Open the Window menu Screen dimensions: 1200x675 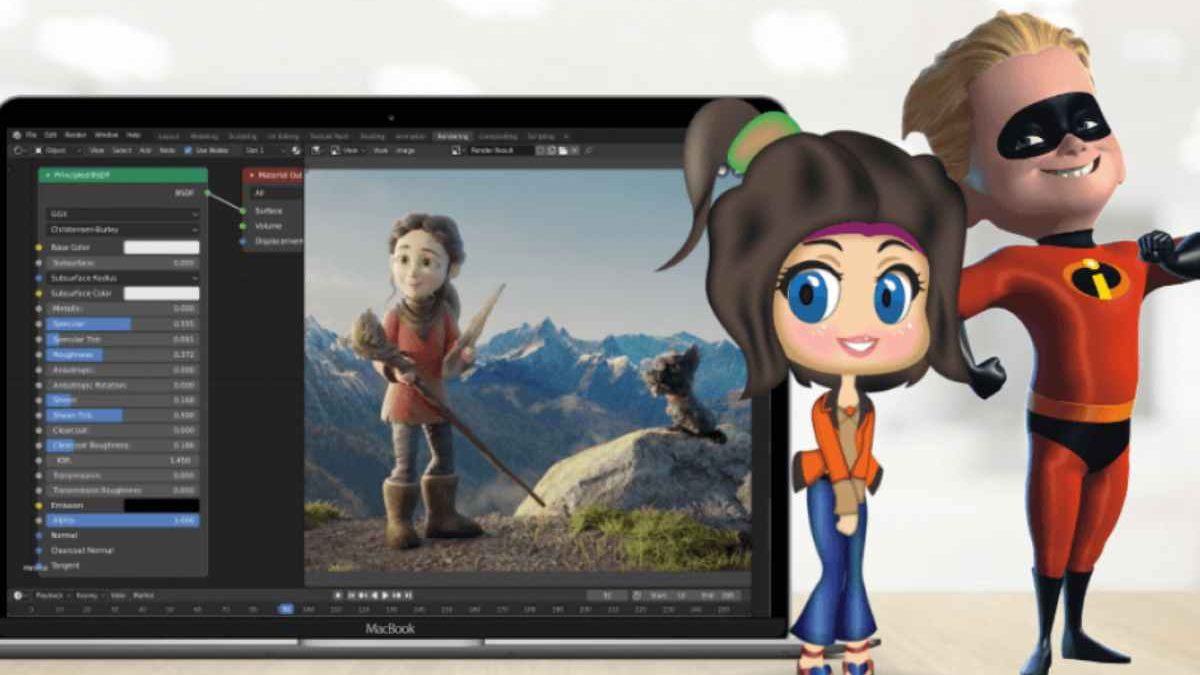point(106,135)
